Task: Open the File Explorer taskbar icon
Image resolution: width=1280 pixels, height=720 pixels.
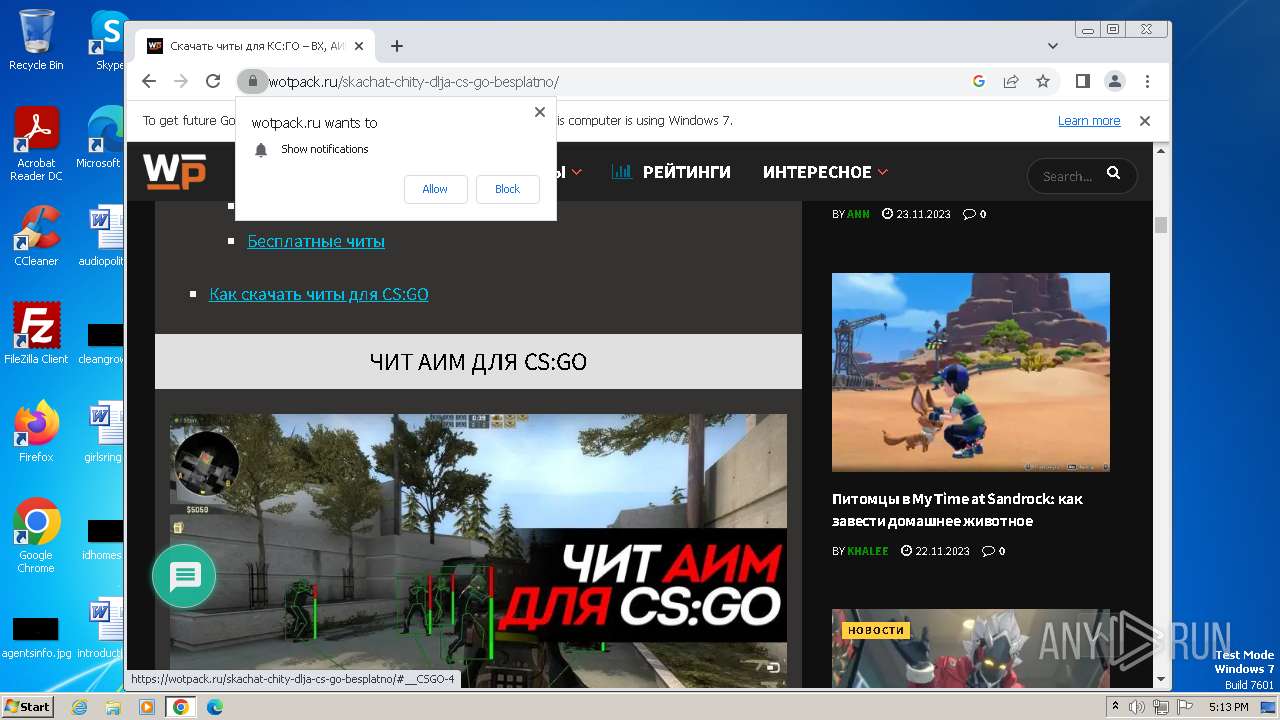Action: (x=113, y=707)
